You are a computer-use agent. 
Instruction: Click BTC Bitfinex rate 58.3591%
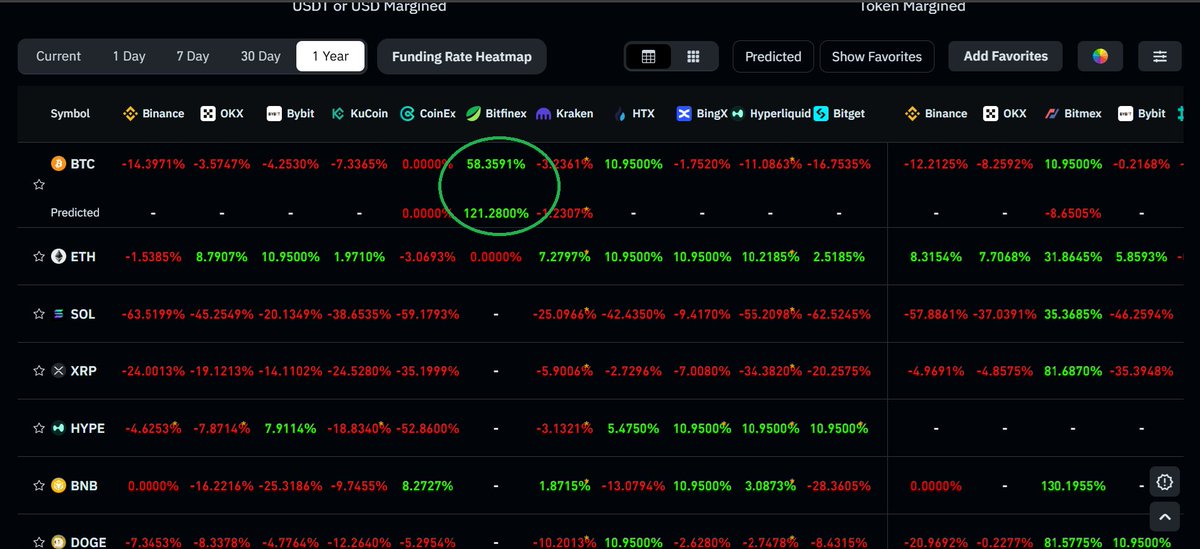coord(495,164)
